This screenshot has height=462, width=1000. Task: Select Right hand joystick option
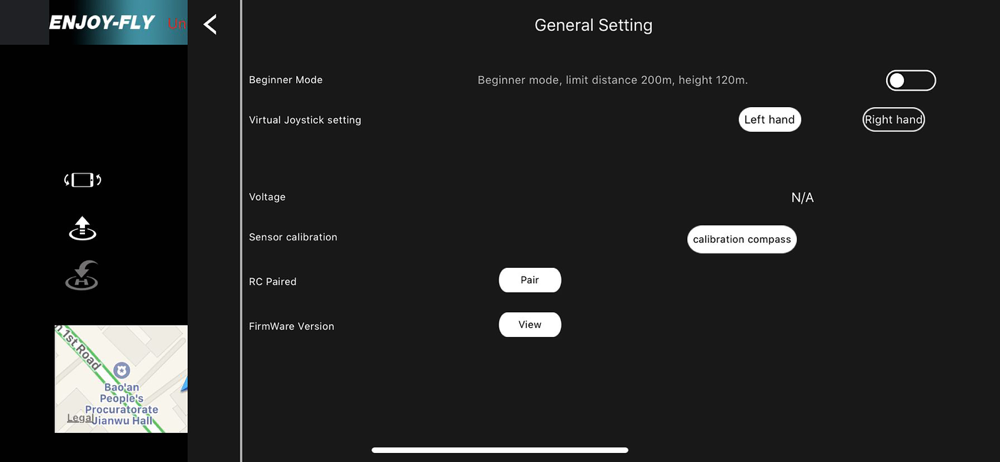click(x=893, y=119)
